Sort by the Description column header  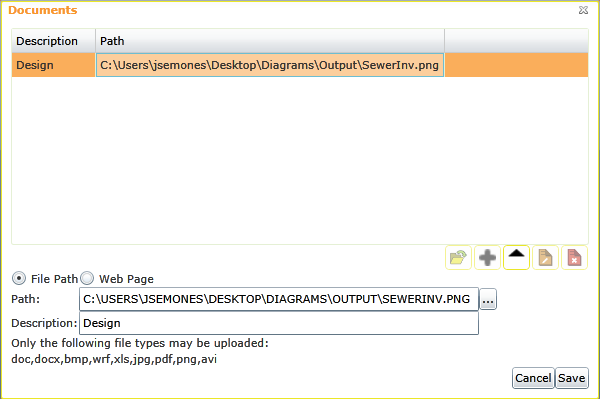tap(54, 41)
